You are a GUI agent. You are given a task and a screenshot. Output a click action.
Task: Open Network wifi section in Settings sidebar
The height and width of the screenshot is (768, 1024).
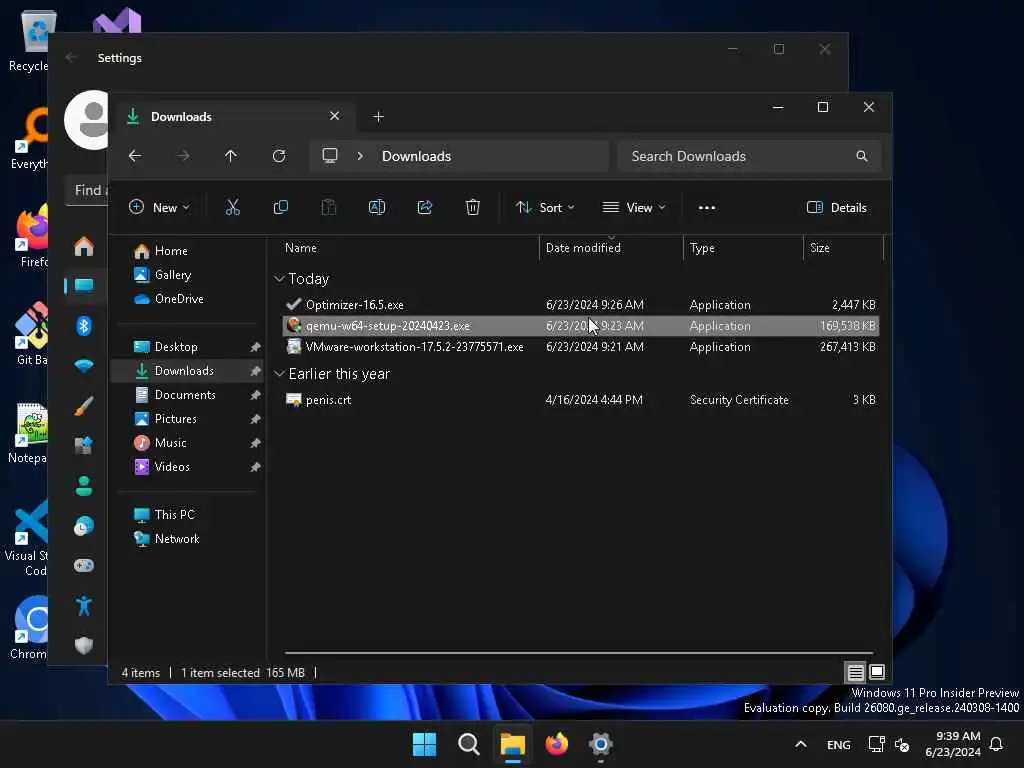tap(84, 366)
